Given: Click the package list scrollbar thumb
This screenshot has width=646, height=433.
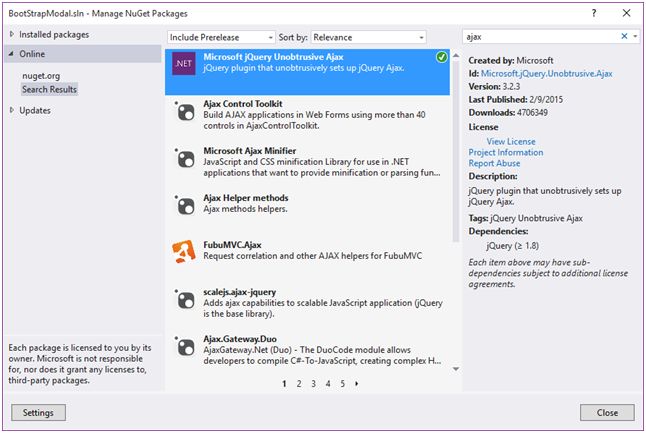Looking at the screenshot, I should coord(455,151).
